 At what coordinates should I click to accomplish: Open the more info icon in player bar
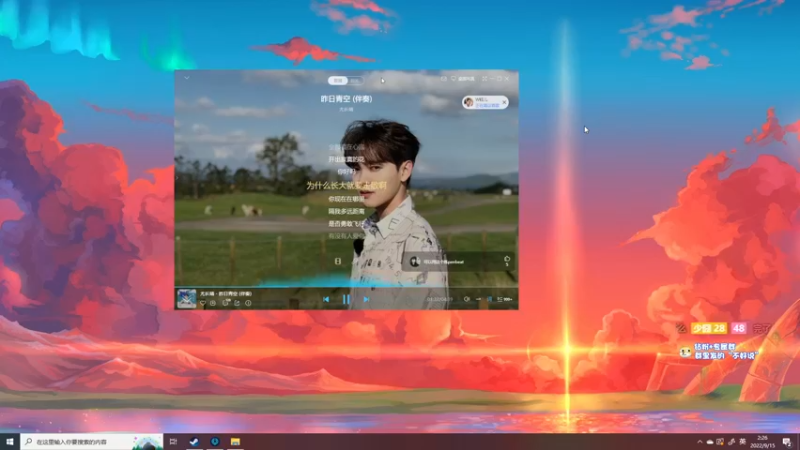248,303
